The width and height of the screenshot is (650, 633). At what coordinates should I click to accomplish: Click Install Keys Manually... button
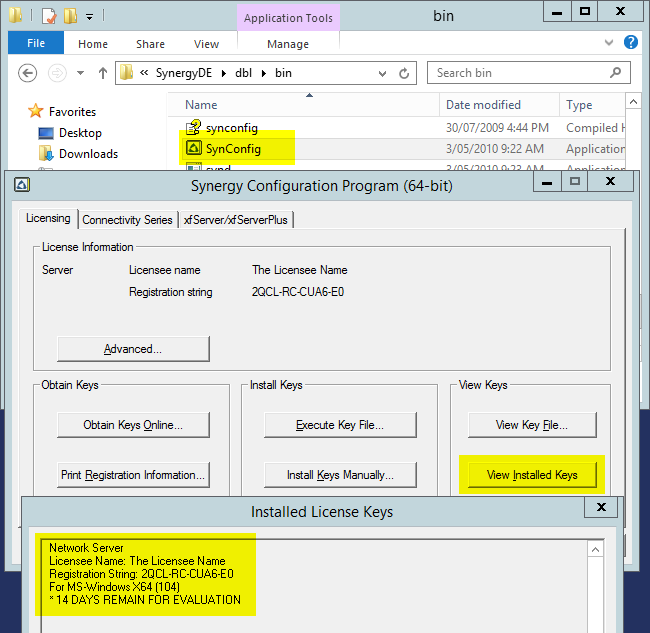(340, 475)
